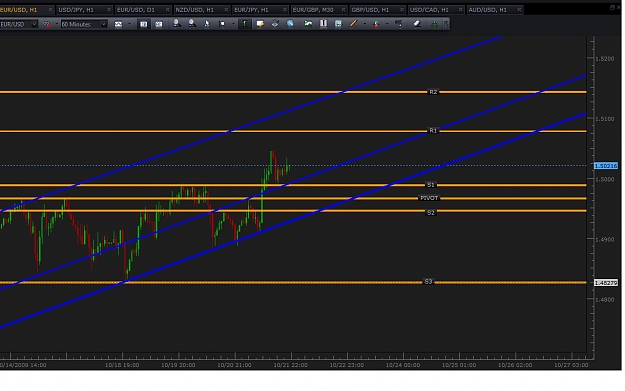625x391 pixels.
Task: Select the PIVOT line label
Action: pyautogui.click(x=429, y=198)
